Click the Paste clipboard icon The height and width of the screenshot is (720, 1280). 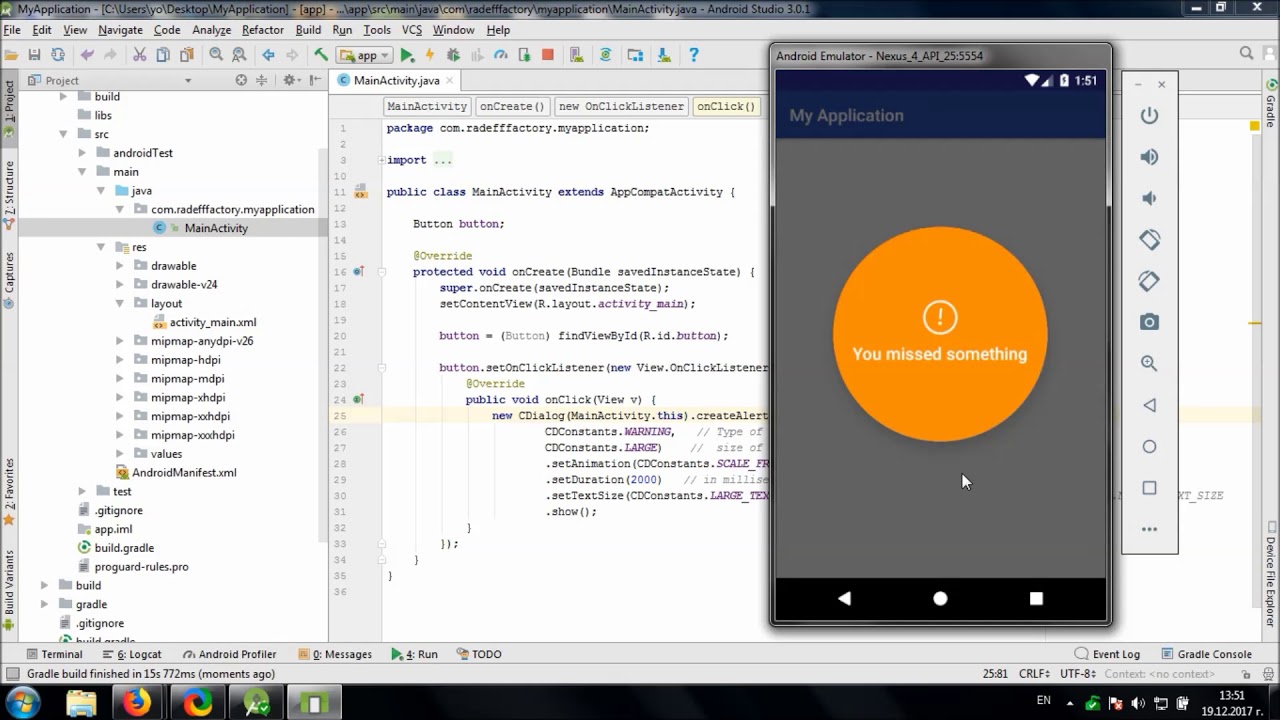[x=186, y=55]
